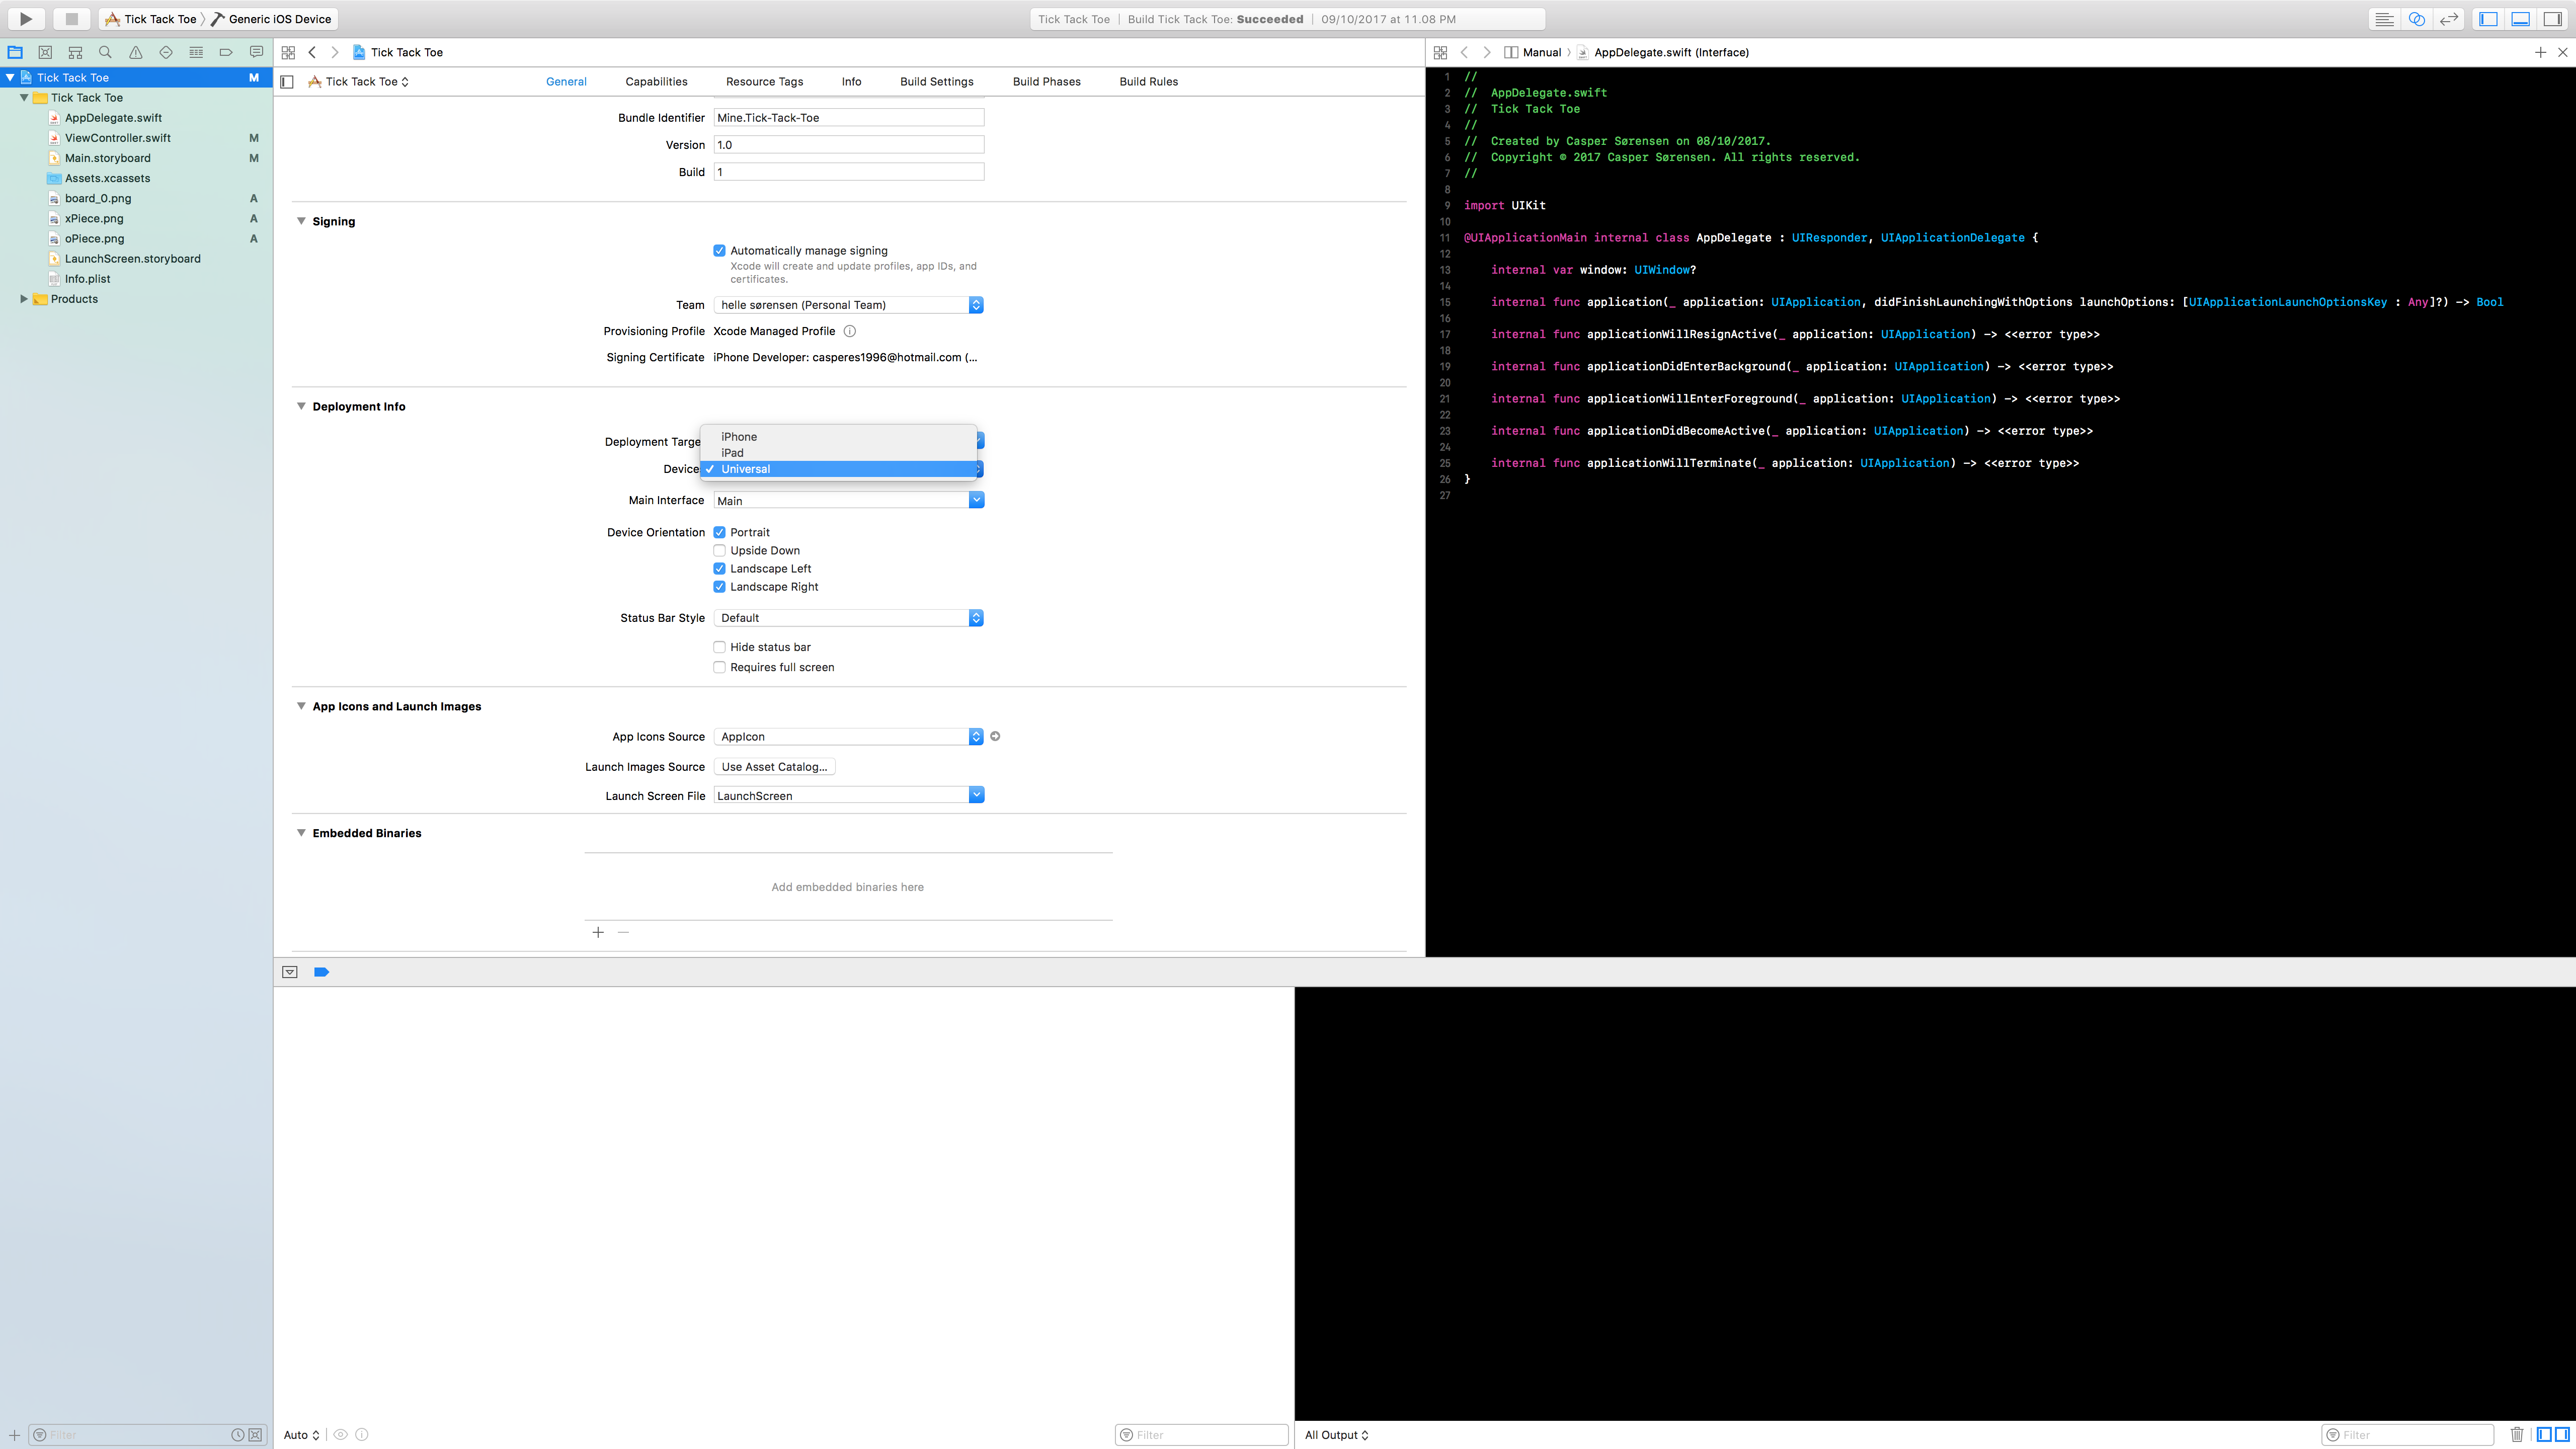The image size is (2576, 1449).
Task: Click the Provisioning Profile info icon
Action: pyautogui.click(x=850, y=331)
